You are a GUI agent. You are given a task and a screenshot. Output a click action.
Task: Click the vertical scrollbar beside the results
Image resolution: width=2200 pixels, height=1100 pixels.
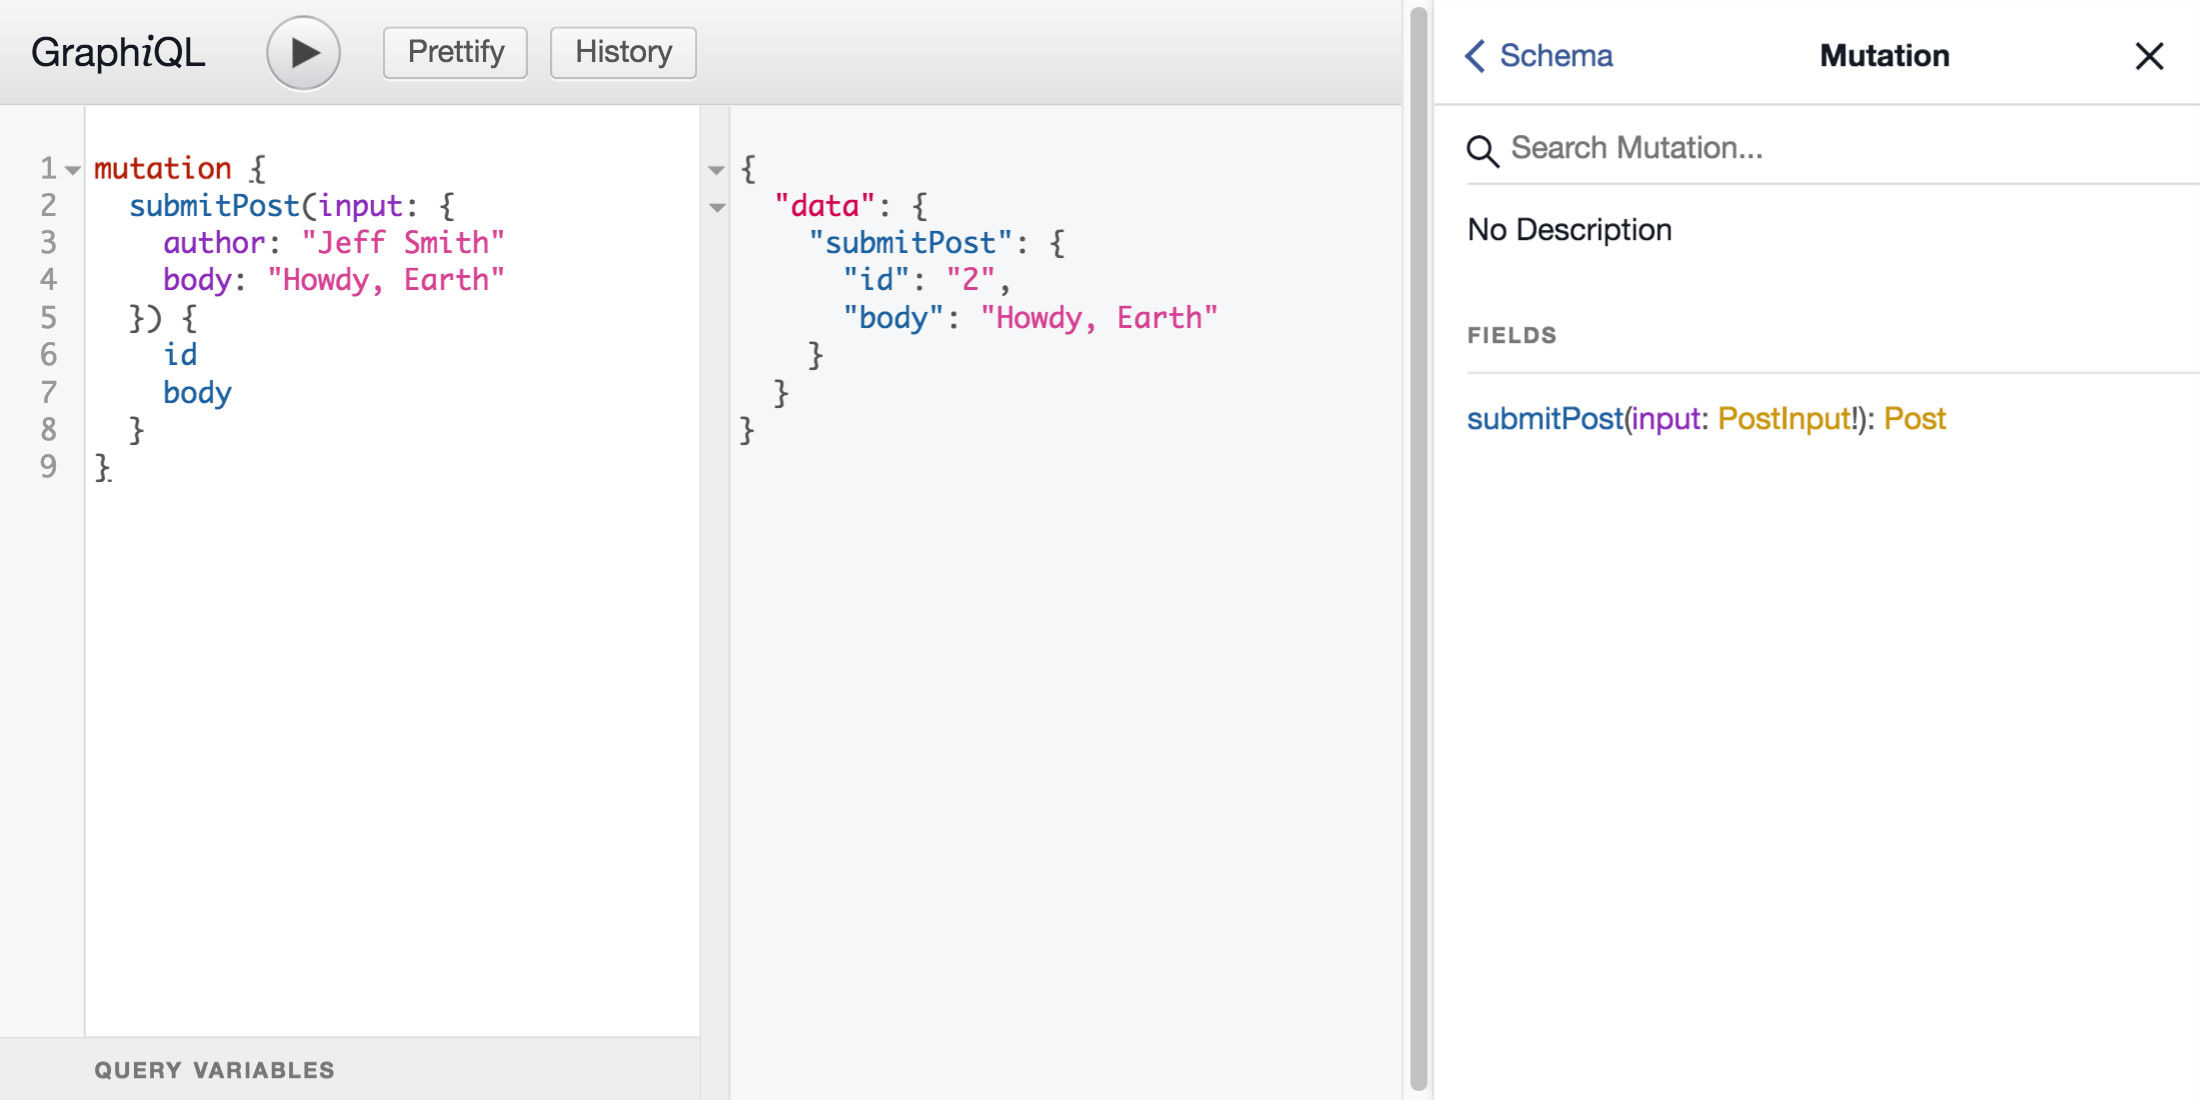pos(1418,550)
